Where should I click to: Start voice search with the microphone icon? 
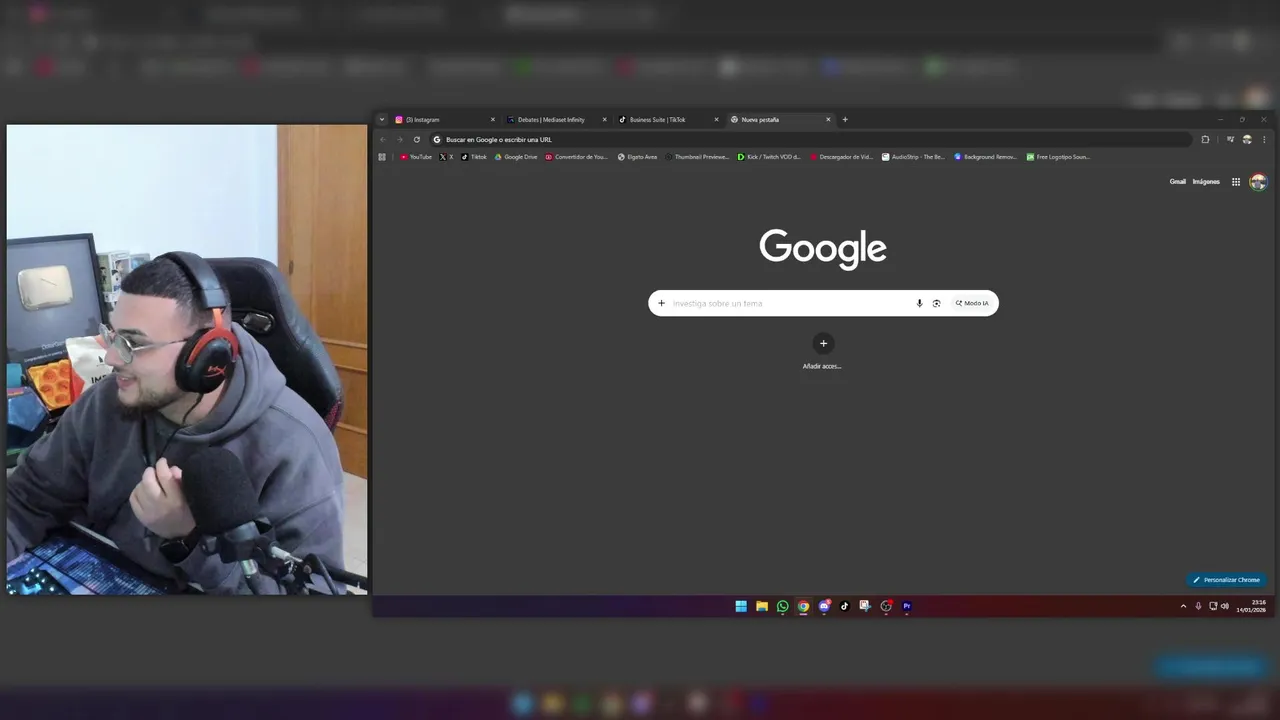[x=919, y=303]
